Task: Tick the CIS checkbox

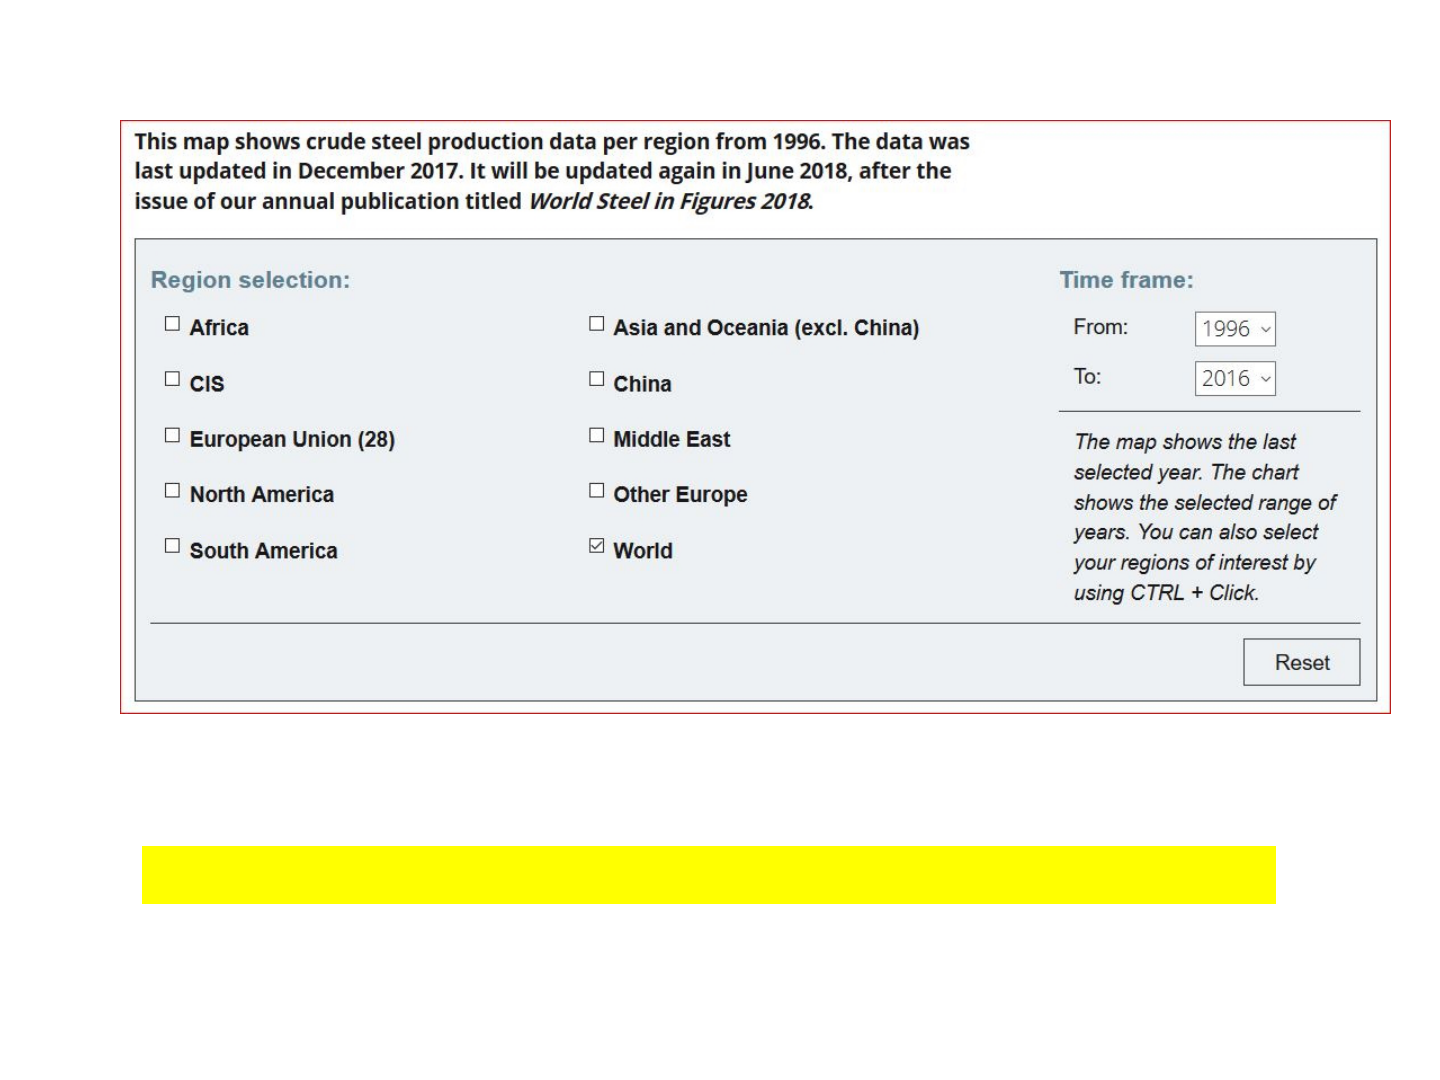Action: (x=172, y=380)
